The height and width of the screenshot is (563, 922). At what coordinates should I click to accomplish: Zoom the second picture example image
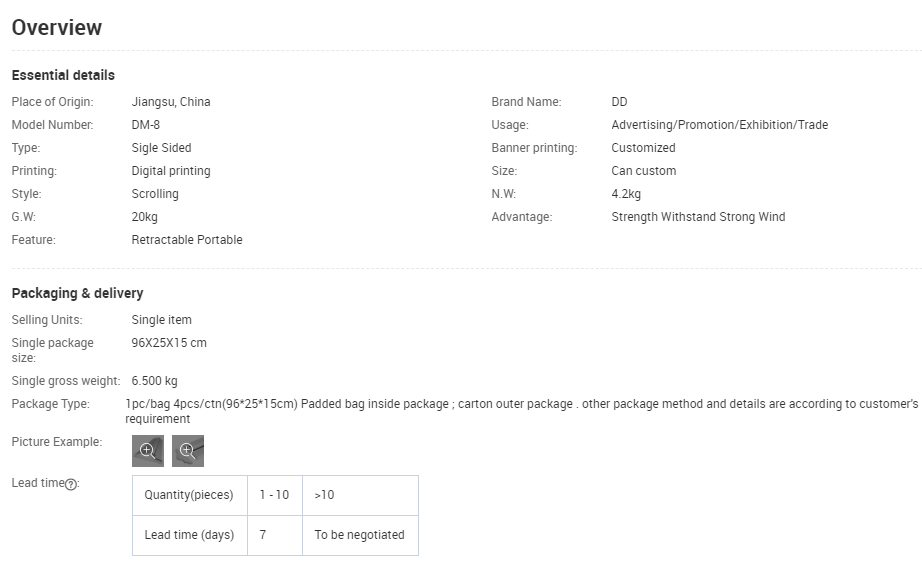pyautogui.click(x=187, y=451)
